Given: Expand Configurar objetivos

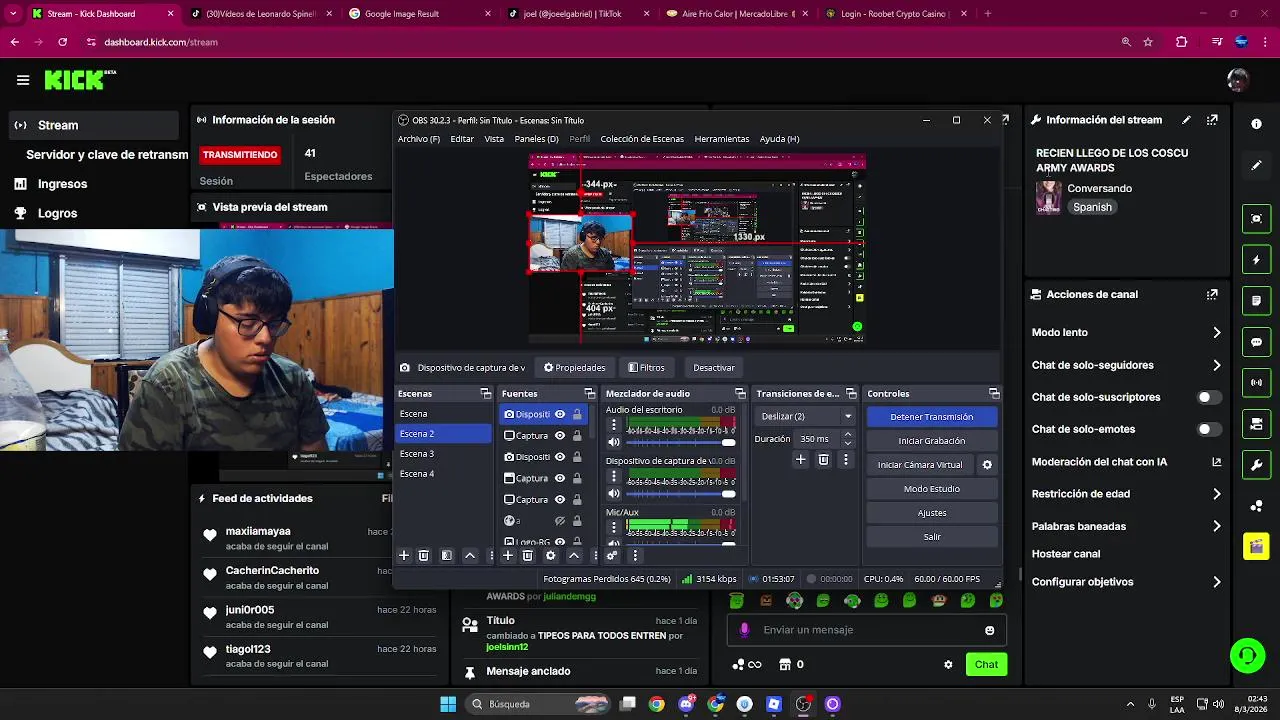Looking at the screenshot, I should coord(1217,582).
